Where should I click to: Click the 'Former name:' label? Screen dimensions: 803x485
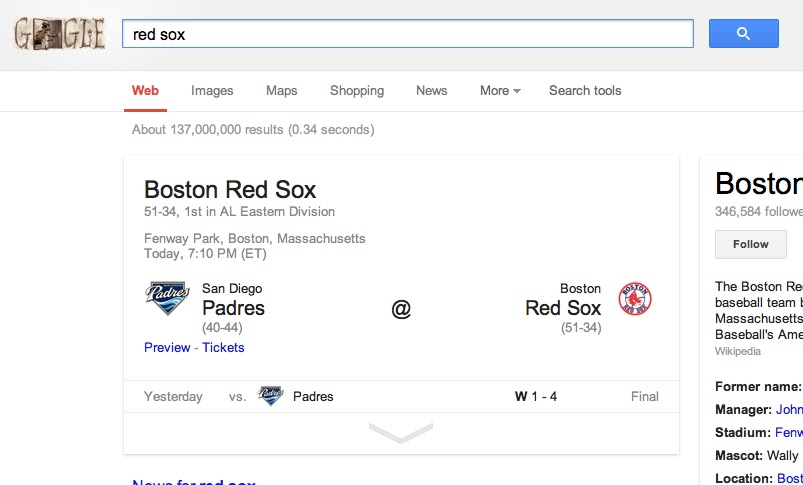coord(758,387)
